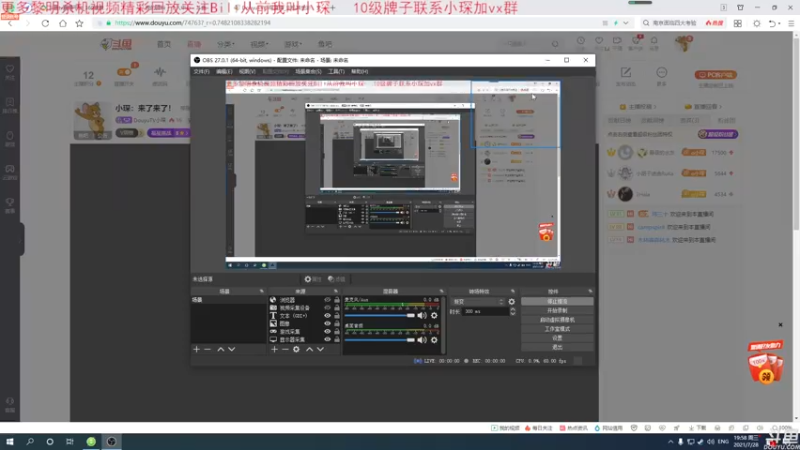
Task: Pop out the Scenes dock panel
Action: click(x=262, y=291)
